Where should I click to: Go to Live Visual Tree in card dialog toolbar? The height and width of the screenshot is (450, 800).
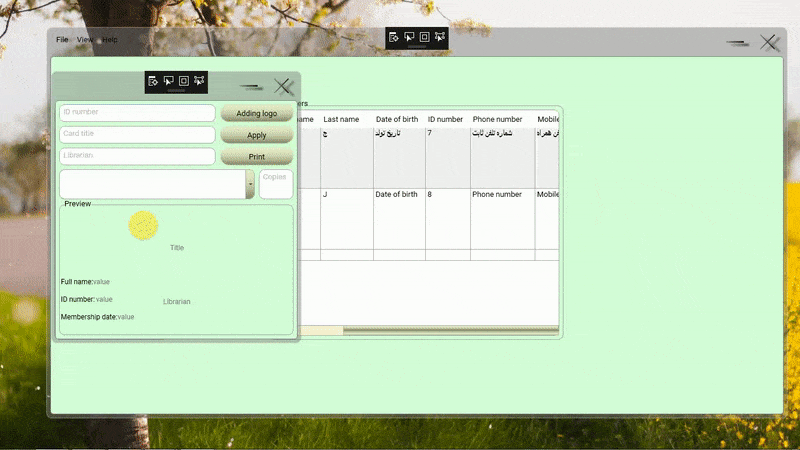click(153, 81)
